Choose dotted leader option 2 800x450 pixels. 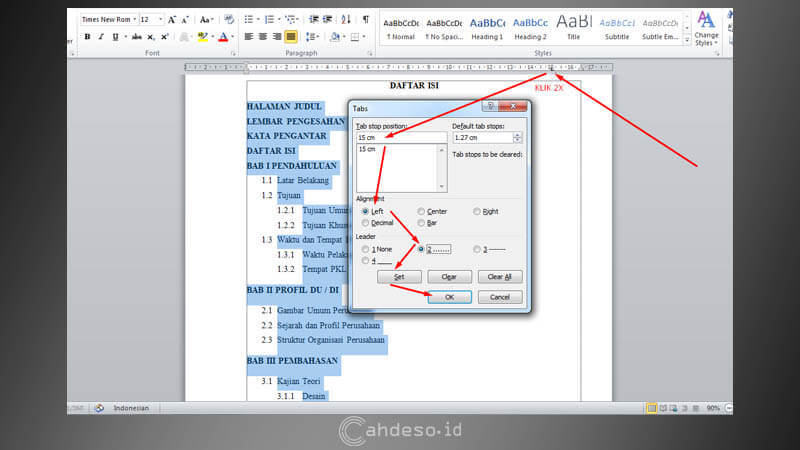421,249
